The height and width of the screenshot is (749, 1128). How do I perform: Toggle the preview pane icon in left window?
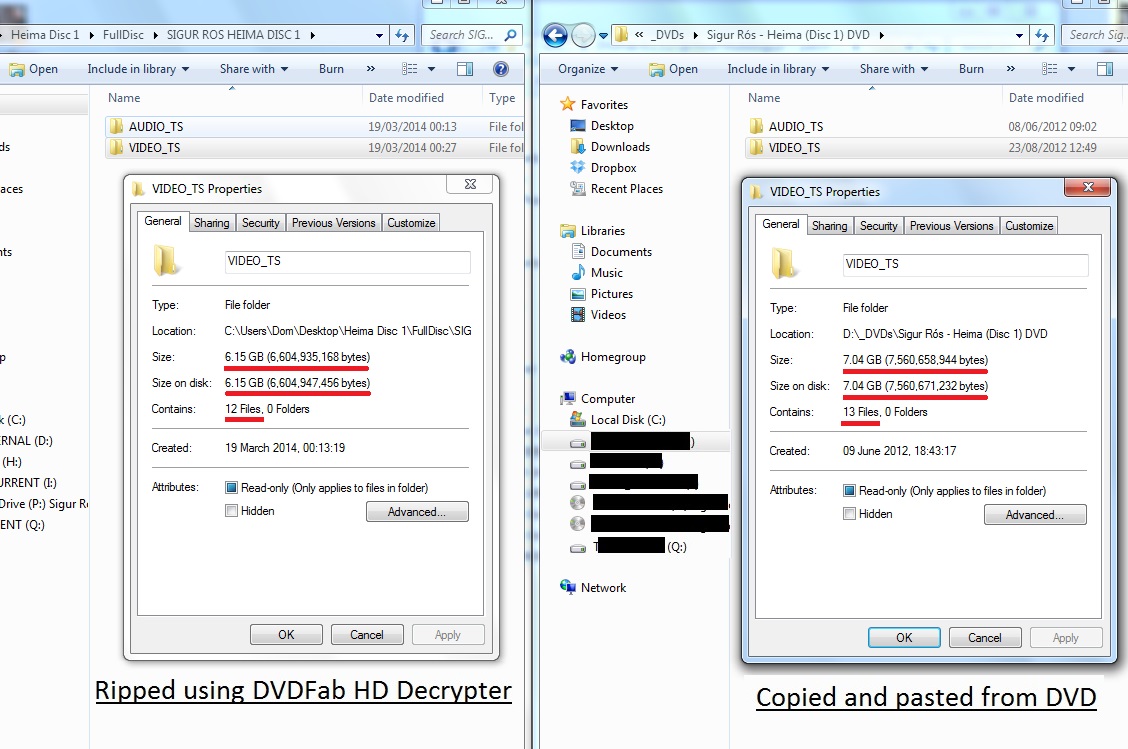click(465, 69)
